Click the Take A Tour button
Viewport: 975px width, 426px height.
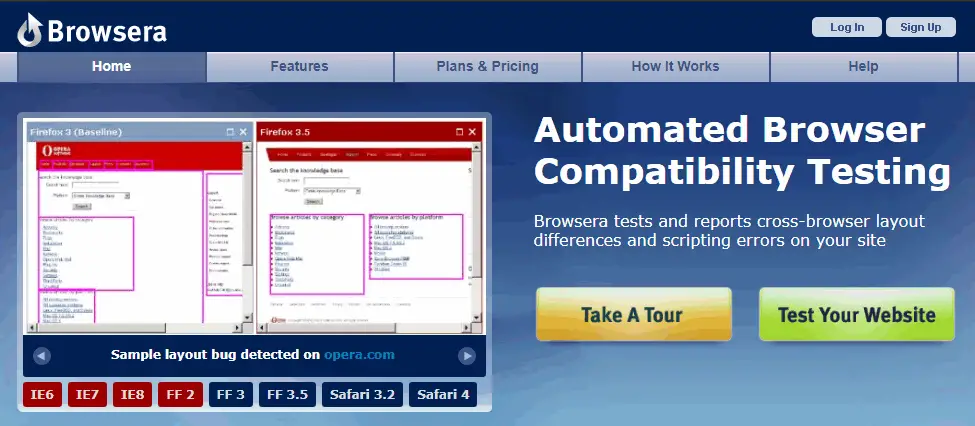(x=633, y=314)
